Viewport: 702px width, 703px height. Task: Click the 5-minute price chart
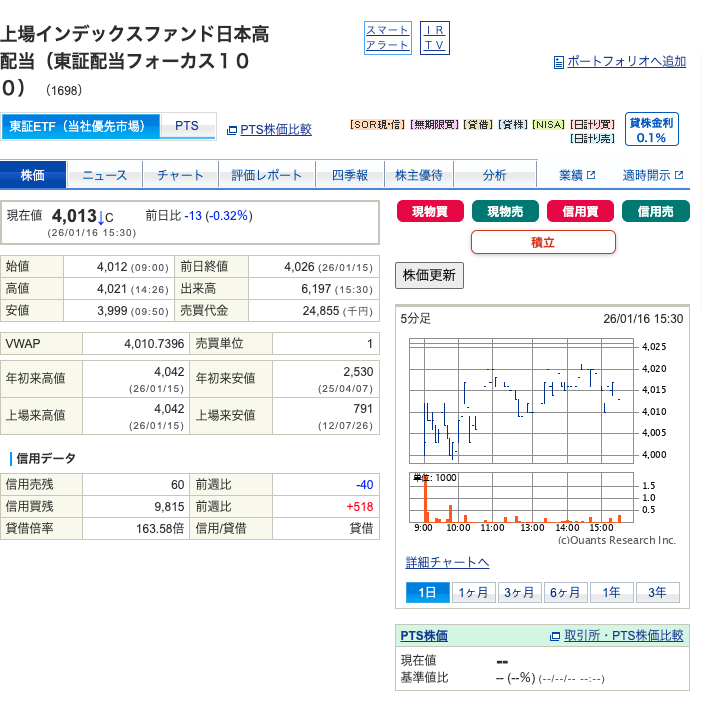pos(522,400)
